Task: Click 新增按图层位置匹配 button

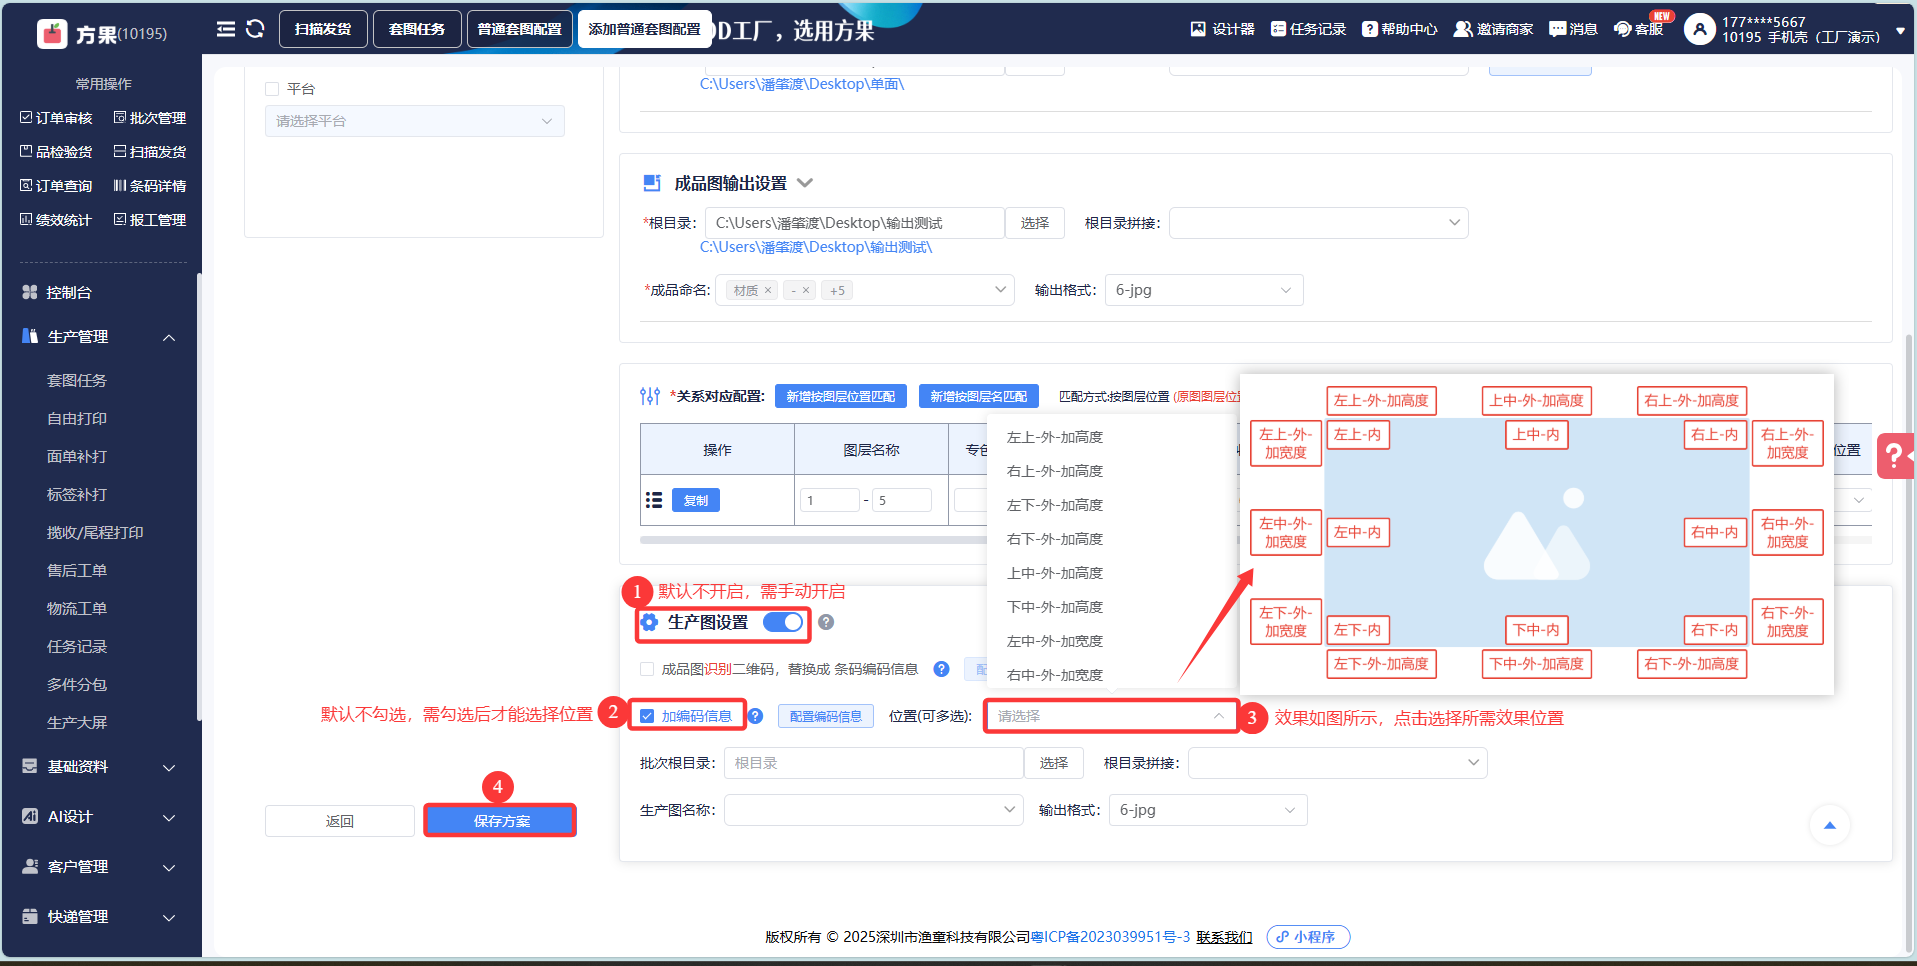Action: (x=841, y=396)
